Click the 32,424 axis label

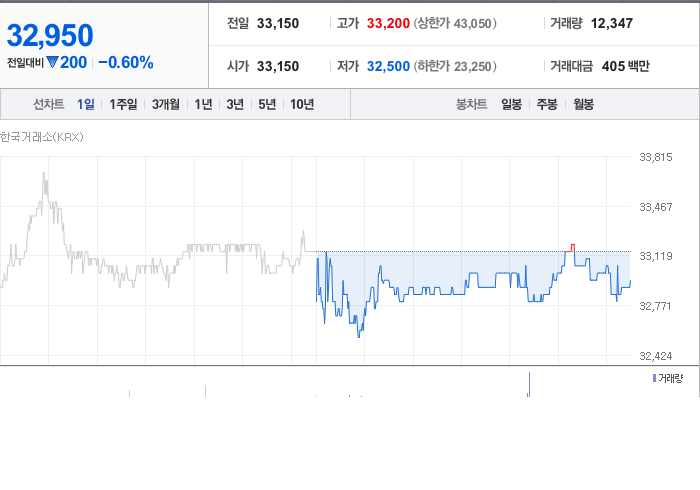[655, 356]
